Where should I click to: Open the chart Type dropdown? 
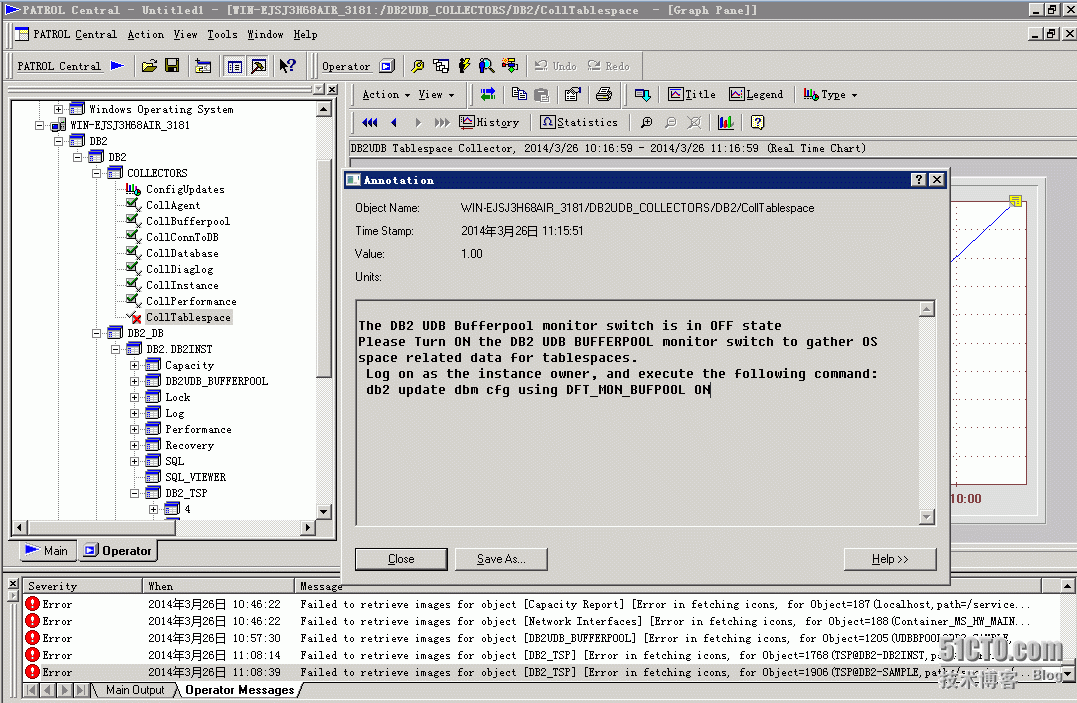830,94
